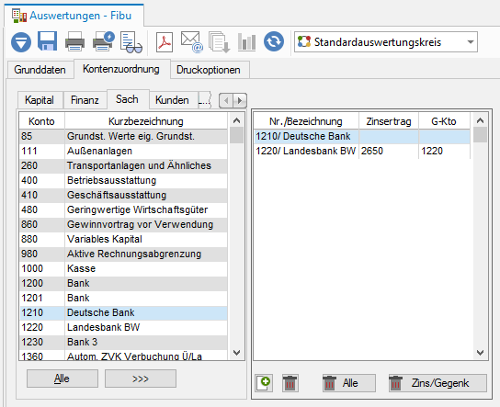Screen dimensions: 500x407
Task: Switch to Grunddaten tab
Action: click(40, 70)
